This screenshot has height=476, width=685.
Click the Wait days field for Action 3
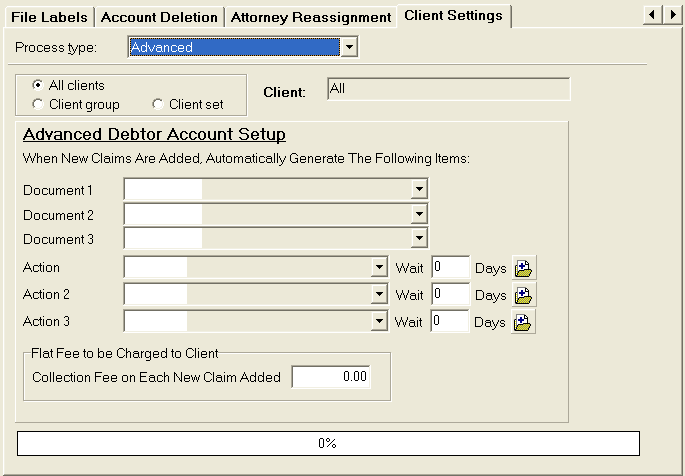point(450,322)
